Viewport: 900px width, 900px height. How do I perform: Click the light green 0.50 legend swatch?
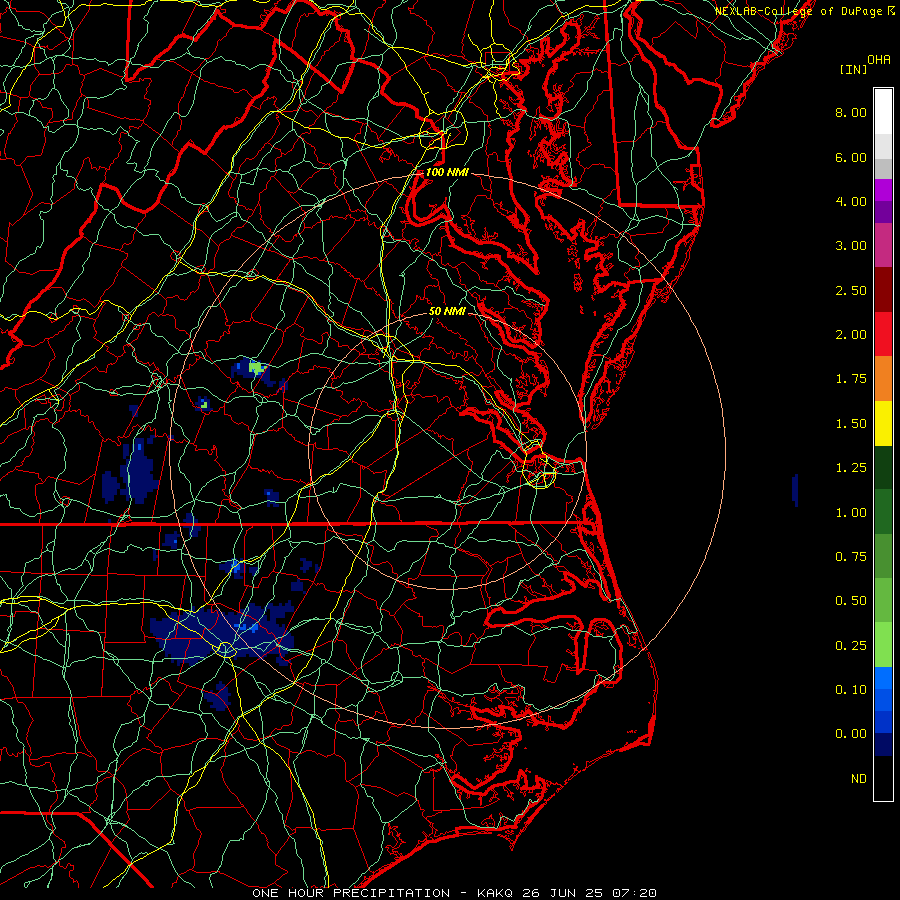tap(883, 600)
